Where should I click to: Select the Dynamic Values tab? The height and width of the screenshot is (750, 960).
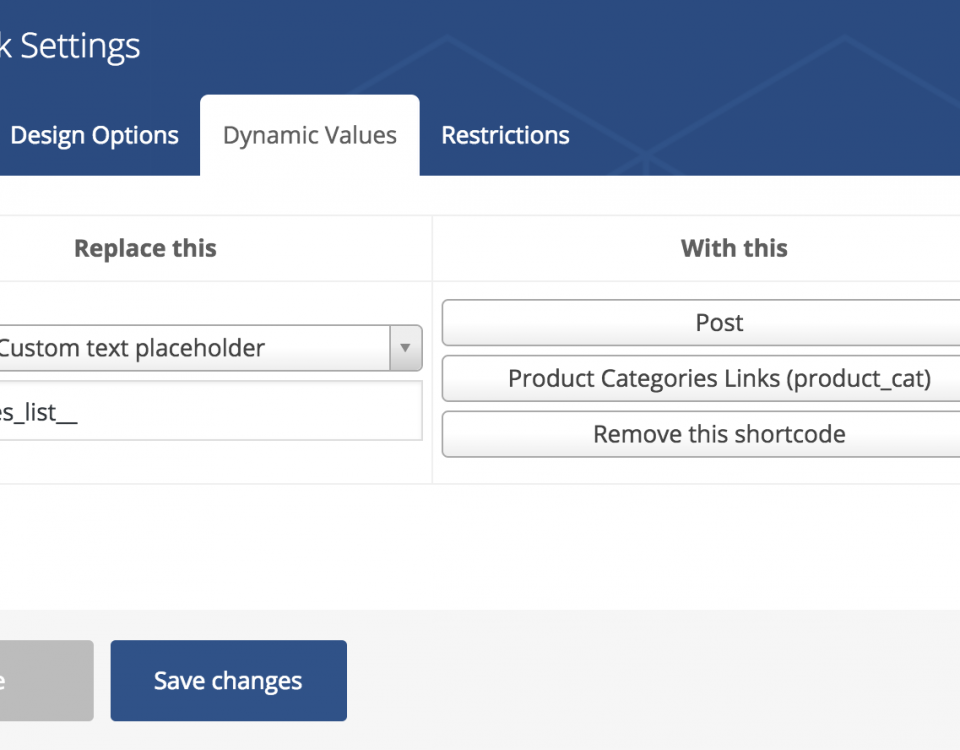point(310,135)
